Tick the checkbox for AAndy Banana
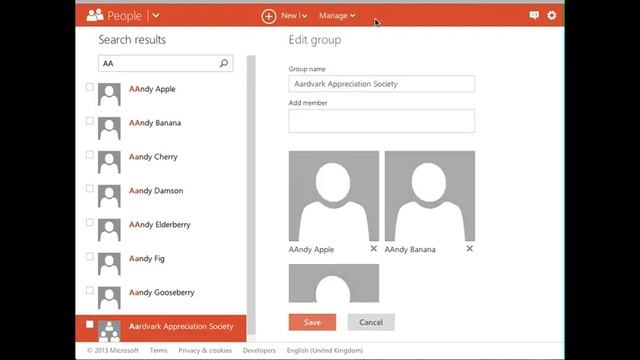This screenshot has width=640, height=360. pyautogui.click(x=90, y=121)
